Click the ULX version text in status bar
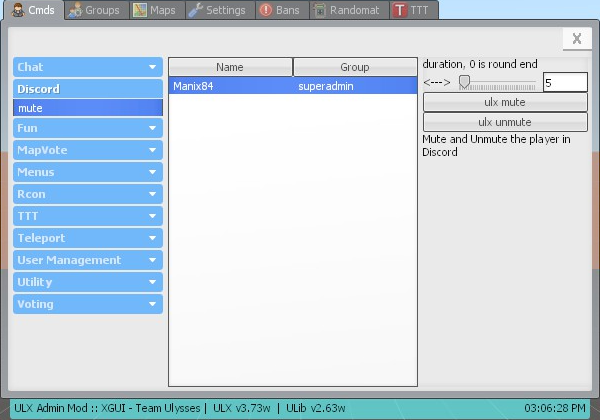Viewport: 600px width, 420px height. point(242,408)
